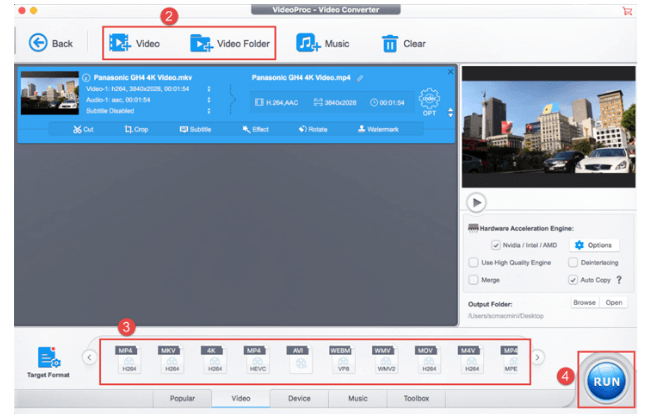Expand the Subtitle Disabled selector
650x414 pixels.
tap(209, 111)
